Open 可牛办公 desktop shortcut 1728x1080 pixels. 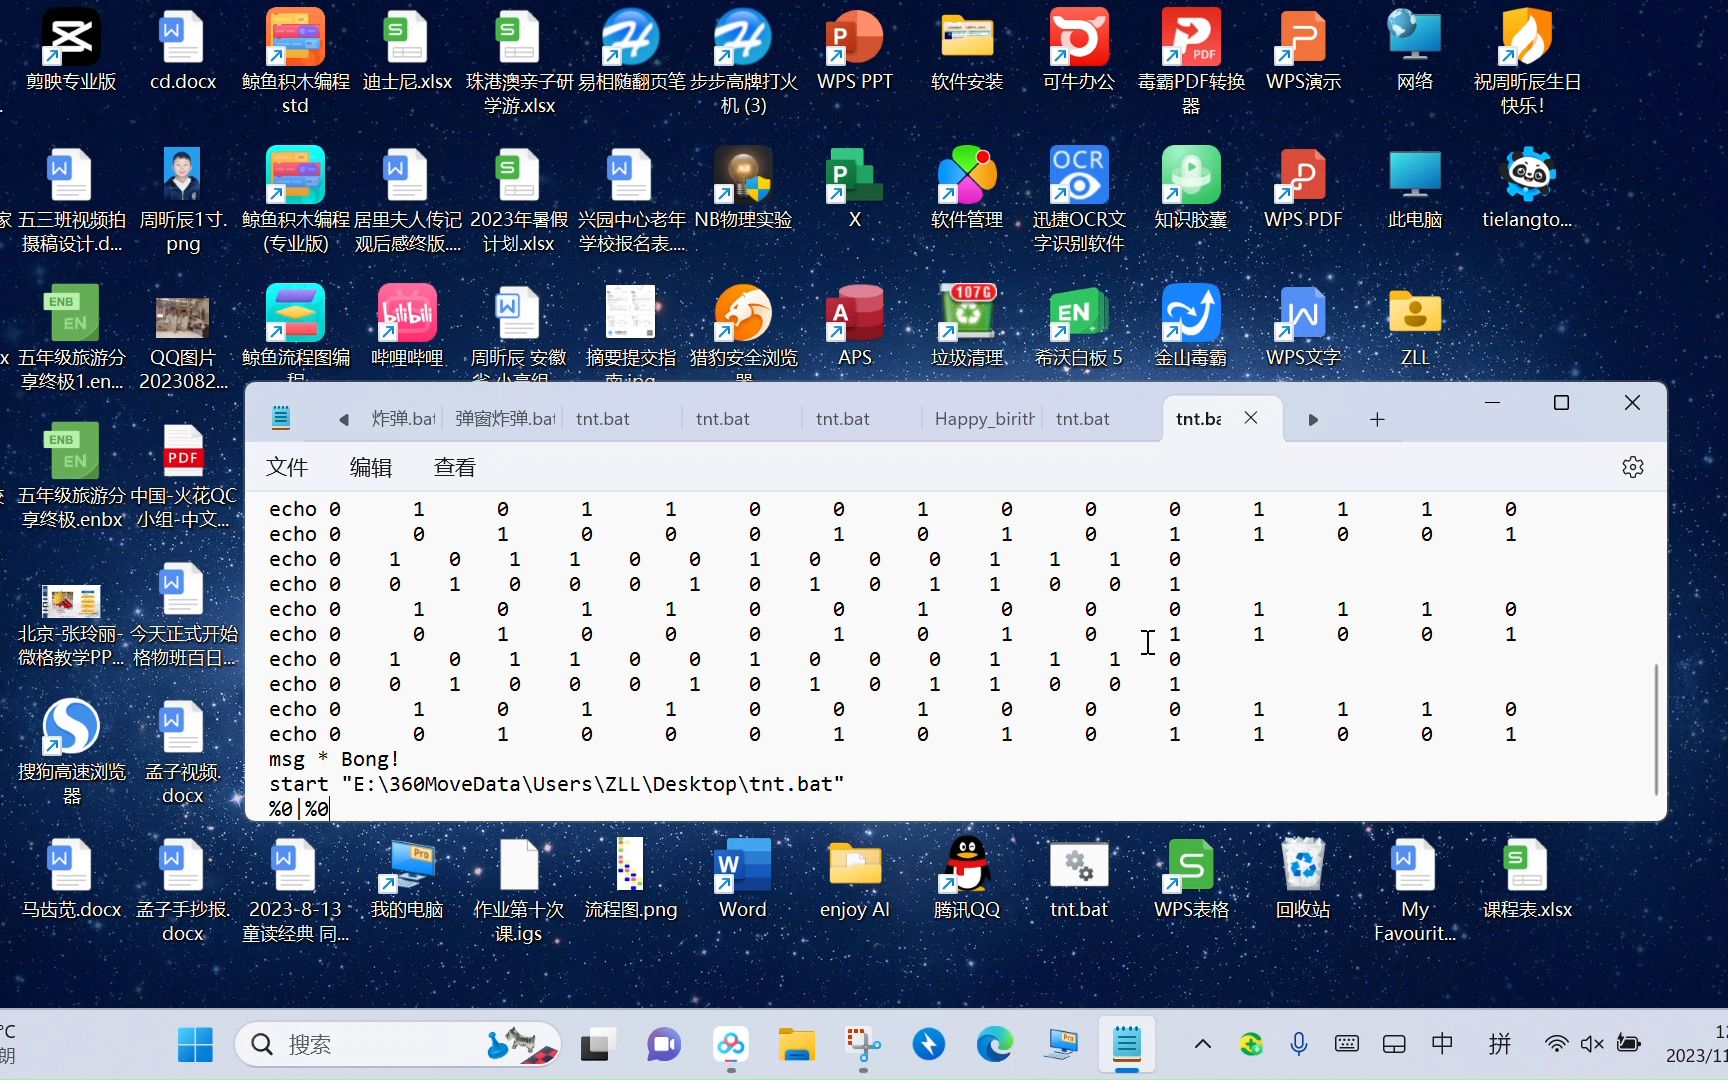coord(1079,50)
